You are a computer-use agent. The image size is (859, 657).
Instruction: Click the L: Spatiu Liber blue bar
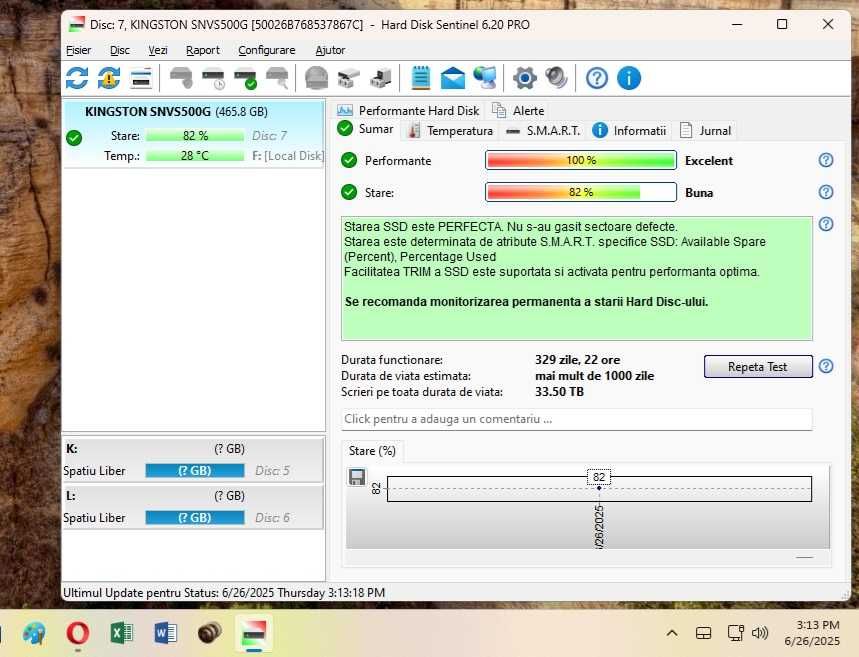click(x=195, y=518)
